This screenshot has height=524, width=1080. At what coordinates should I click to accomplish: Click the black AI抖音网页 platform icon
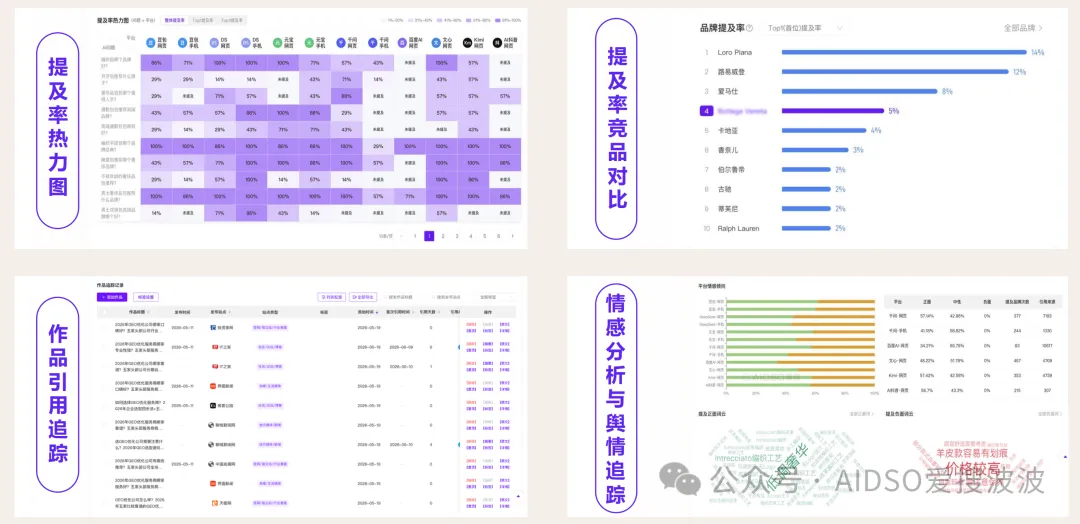(x=497, y=43)
